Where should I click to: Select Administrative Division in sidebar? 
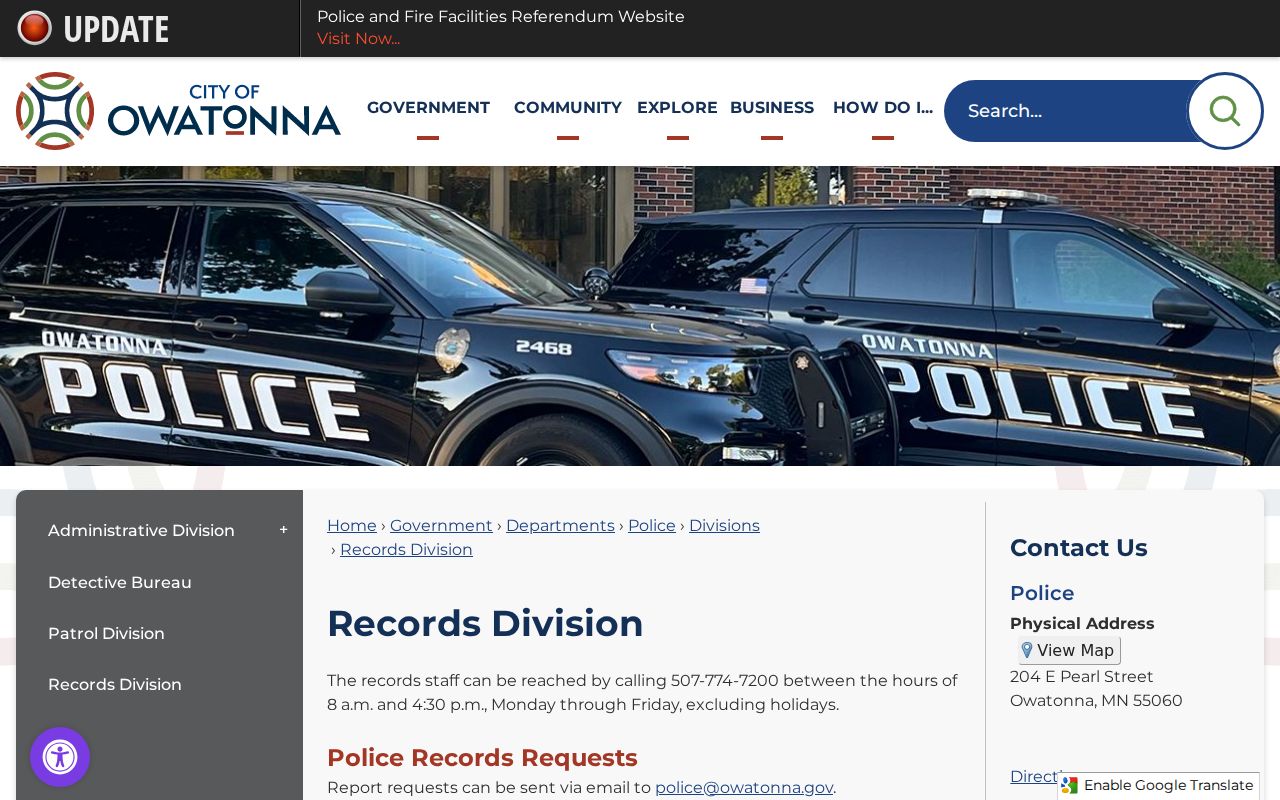141,530
